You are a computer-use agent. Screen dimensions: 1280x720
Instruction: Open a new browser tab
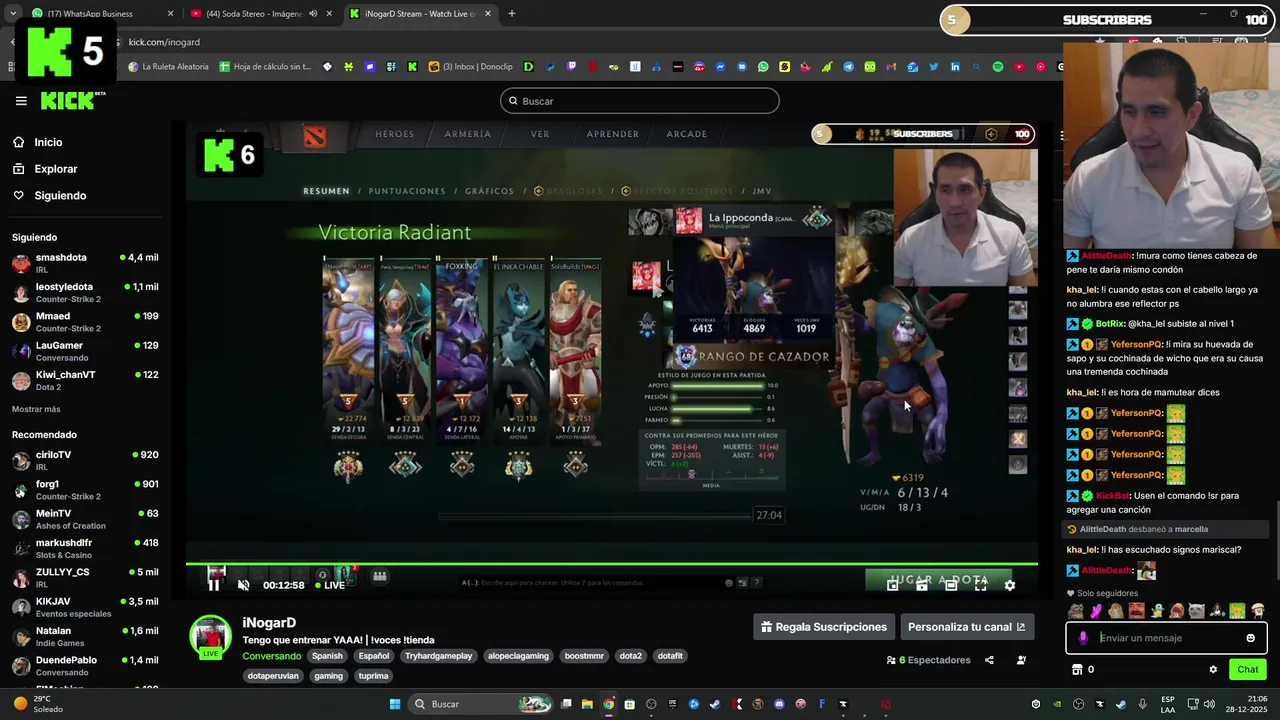pyautogui.click(x=511, y=14)
